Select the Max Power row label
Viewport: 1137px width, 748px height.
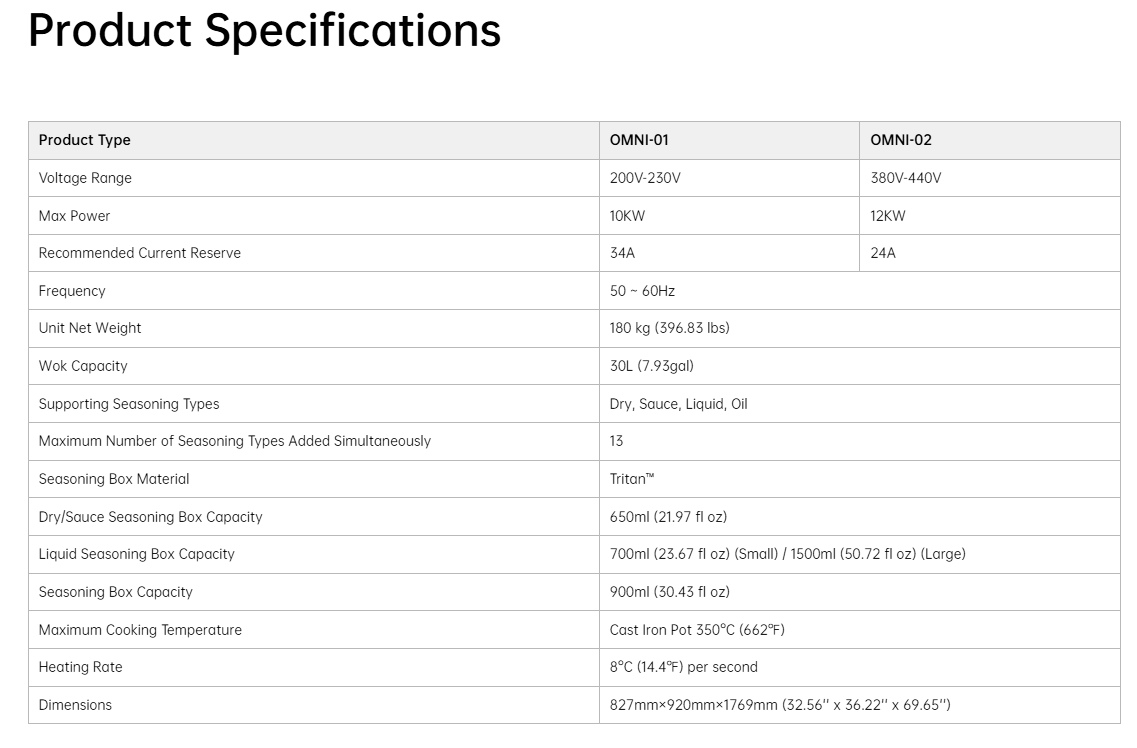pos(74,216)
